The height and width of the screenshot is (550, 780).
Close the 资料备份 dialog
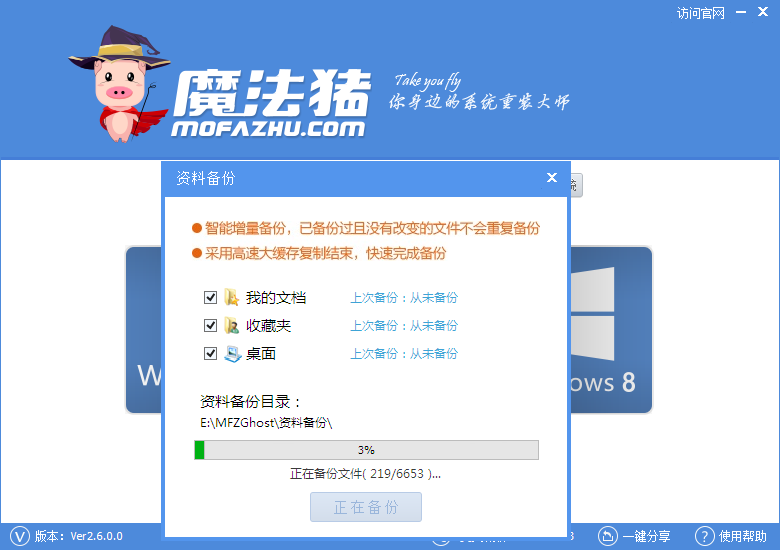click(552, 178)
